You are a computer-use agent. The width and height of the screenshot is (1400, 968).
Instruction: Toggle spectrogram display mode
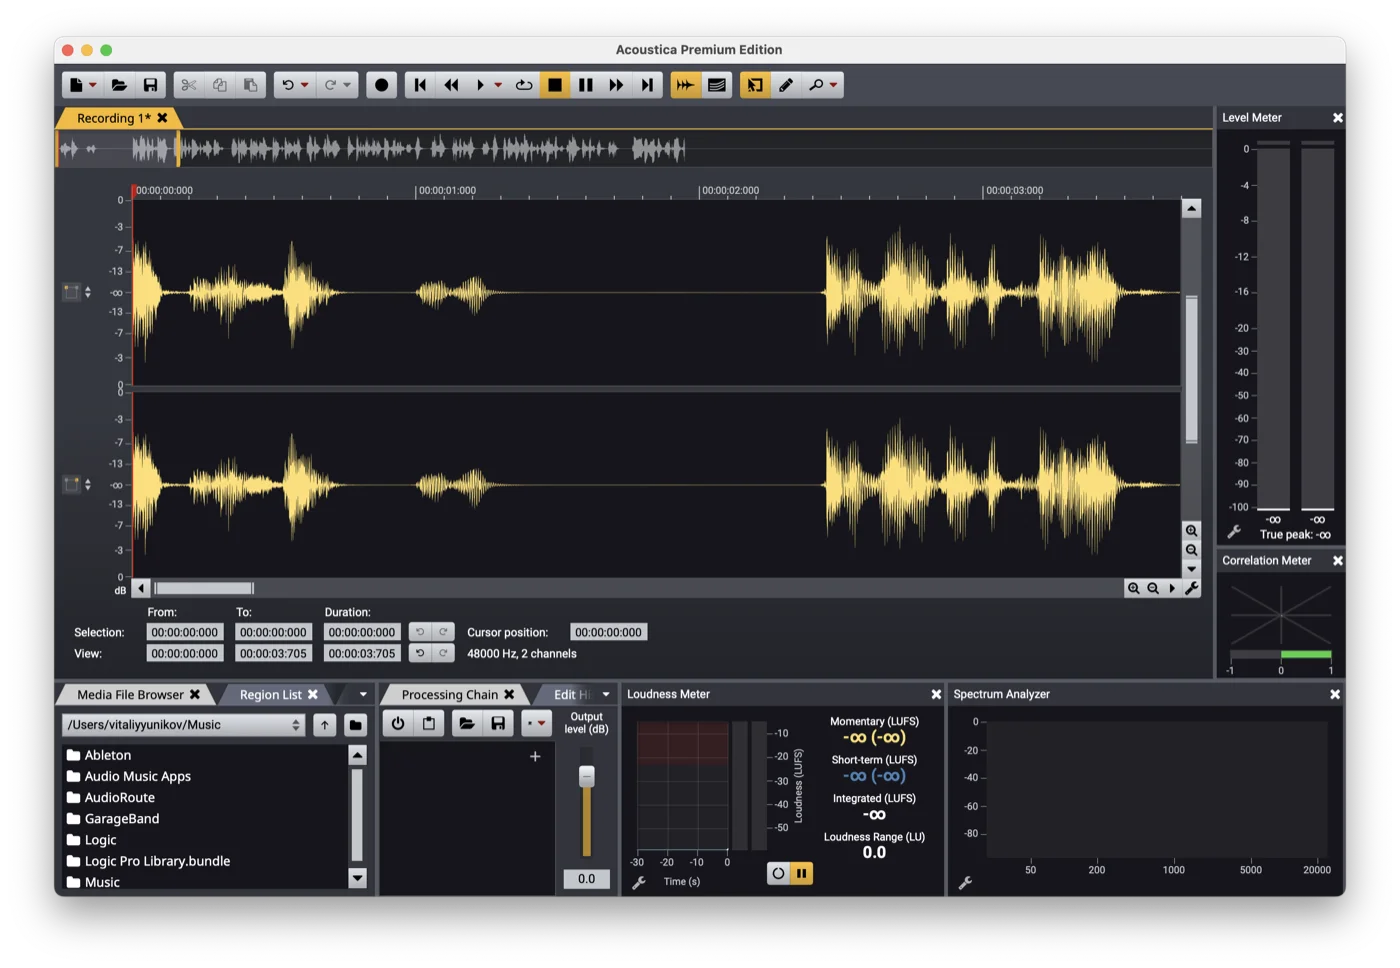tap(717, 85)
